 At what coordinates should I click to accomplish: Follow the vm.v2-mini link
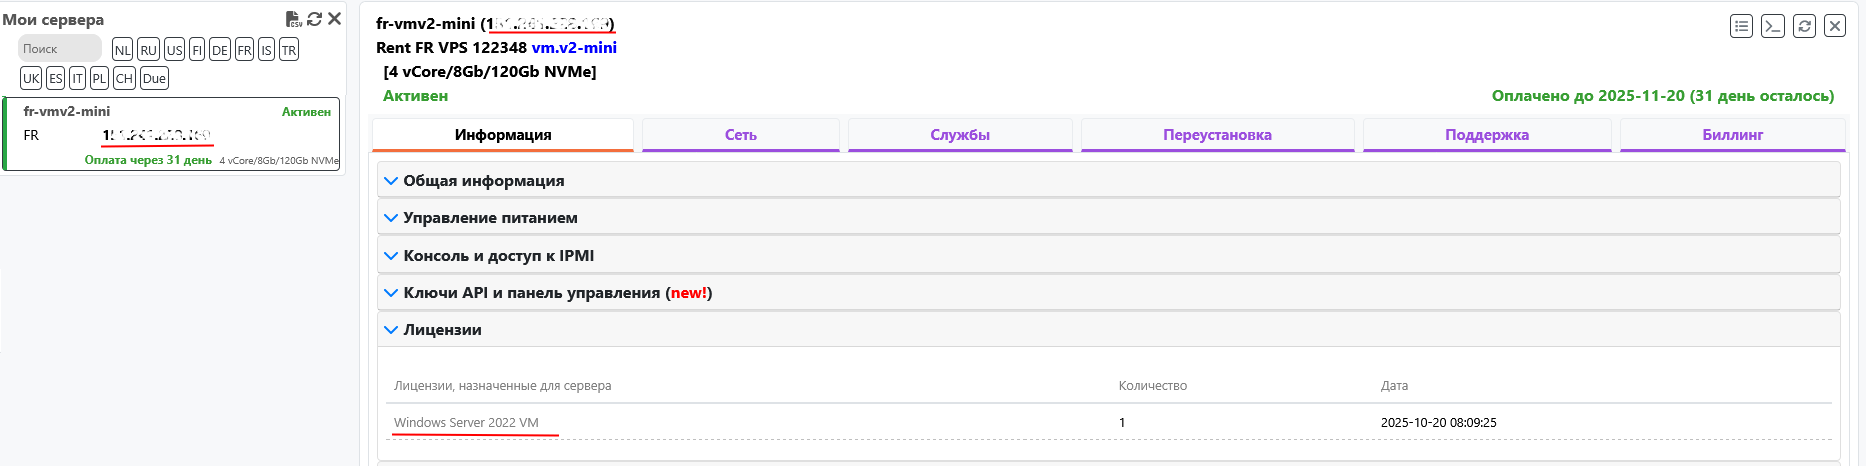(574, 48)
